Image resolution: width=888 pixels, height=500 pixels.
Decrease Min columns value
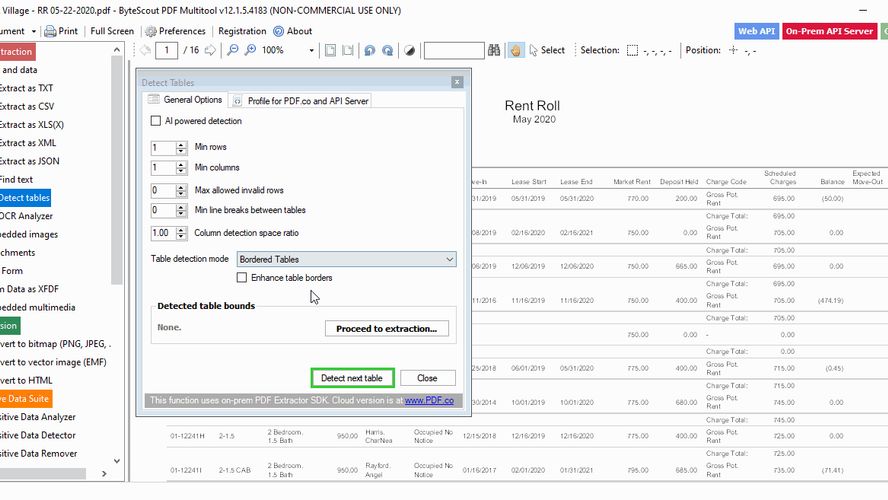click(x=181, y=172)
